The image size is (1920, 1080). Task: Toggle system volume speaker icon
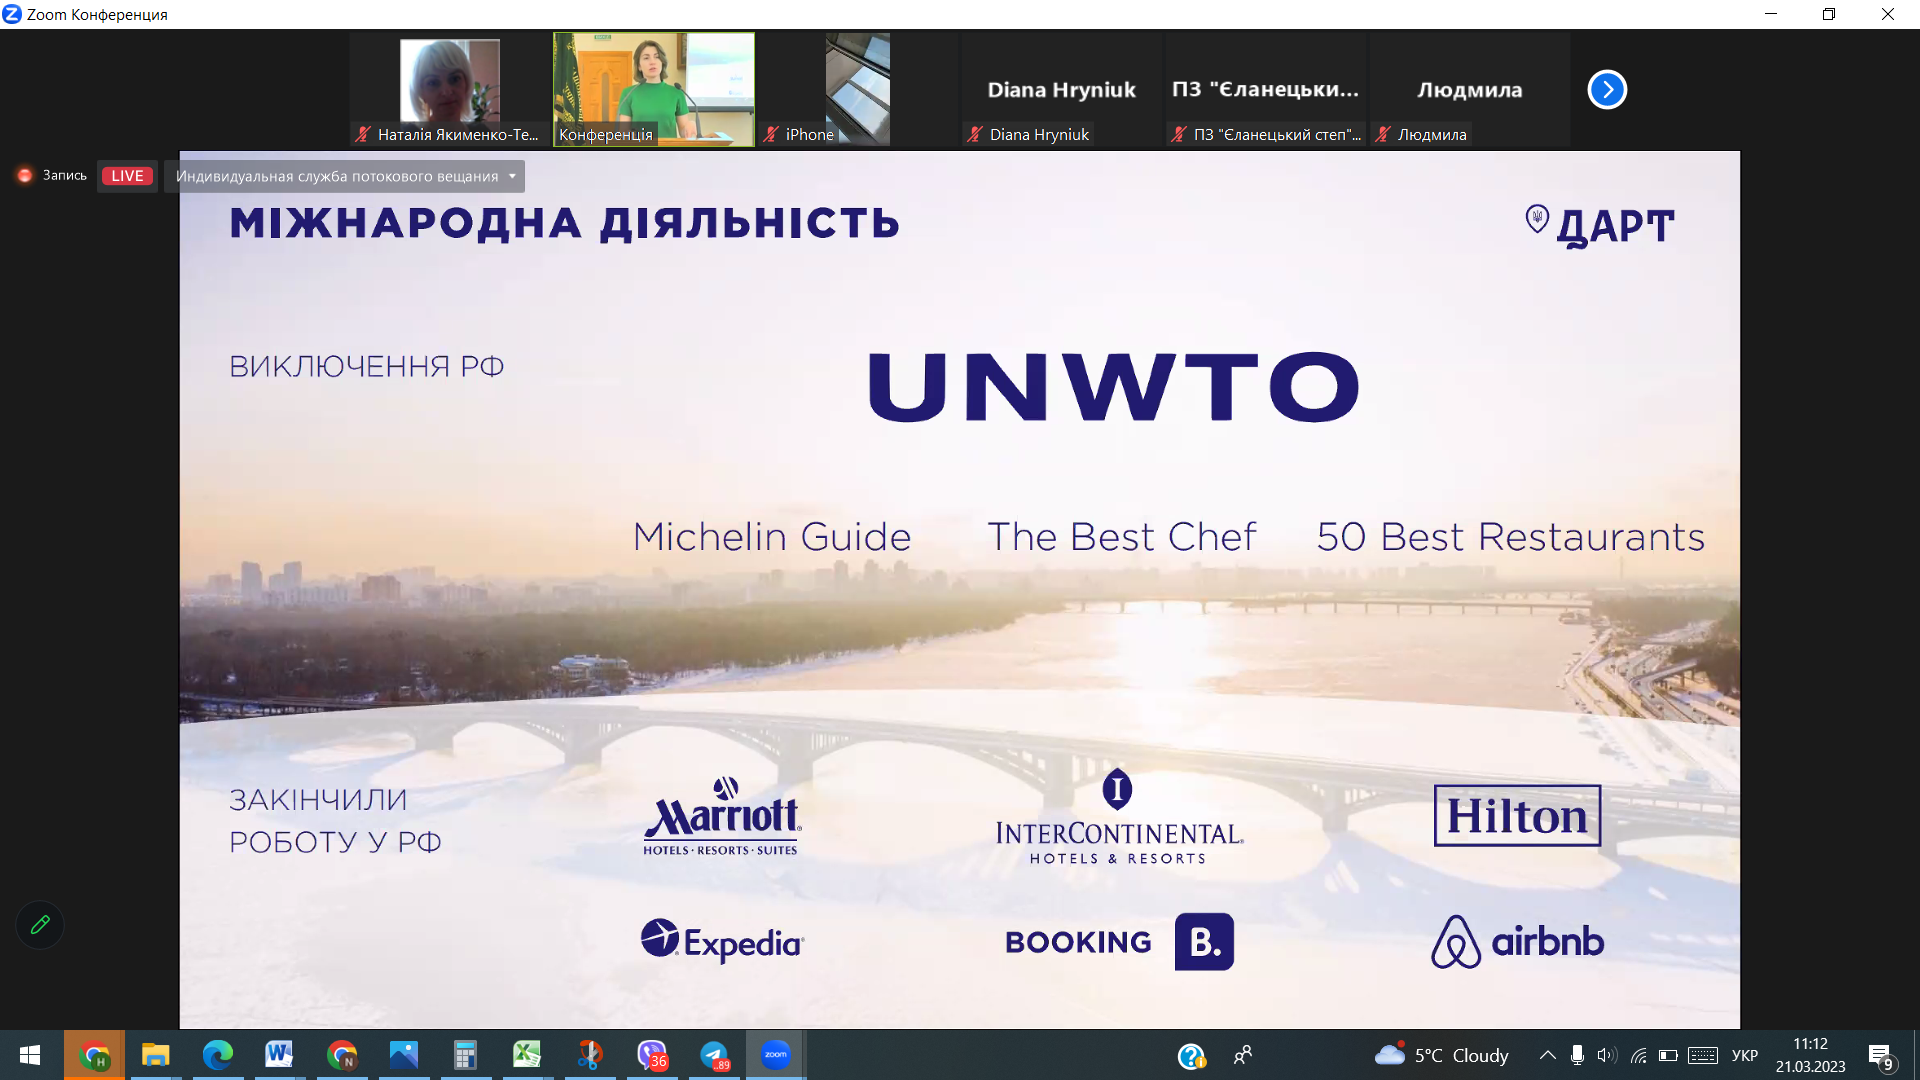click(x=1607, y=1055)
